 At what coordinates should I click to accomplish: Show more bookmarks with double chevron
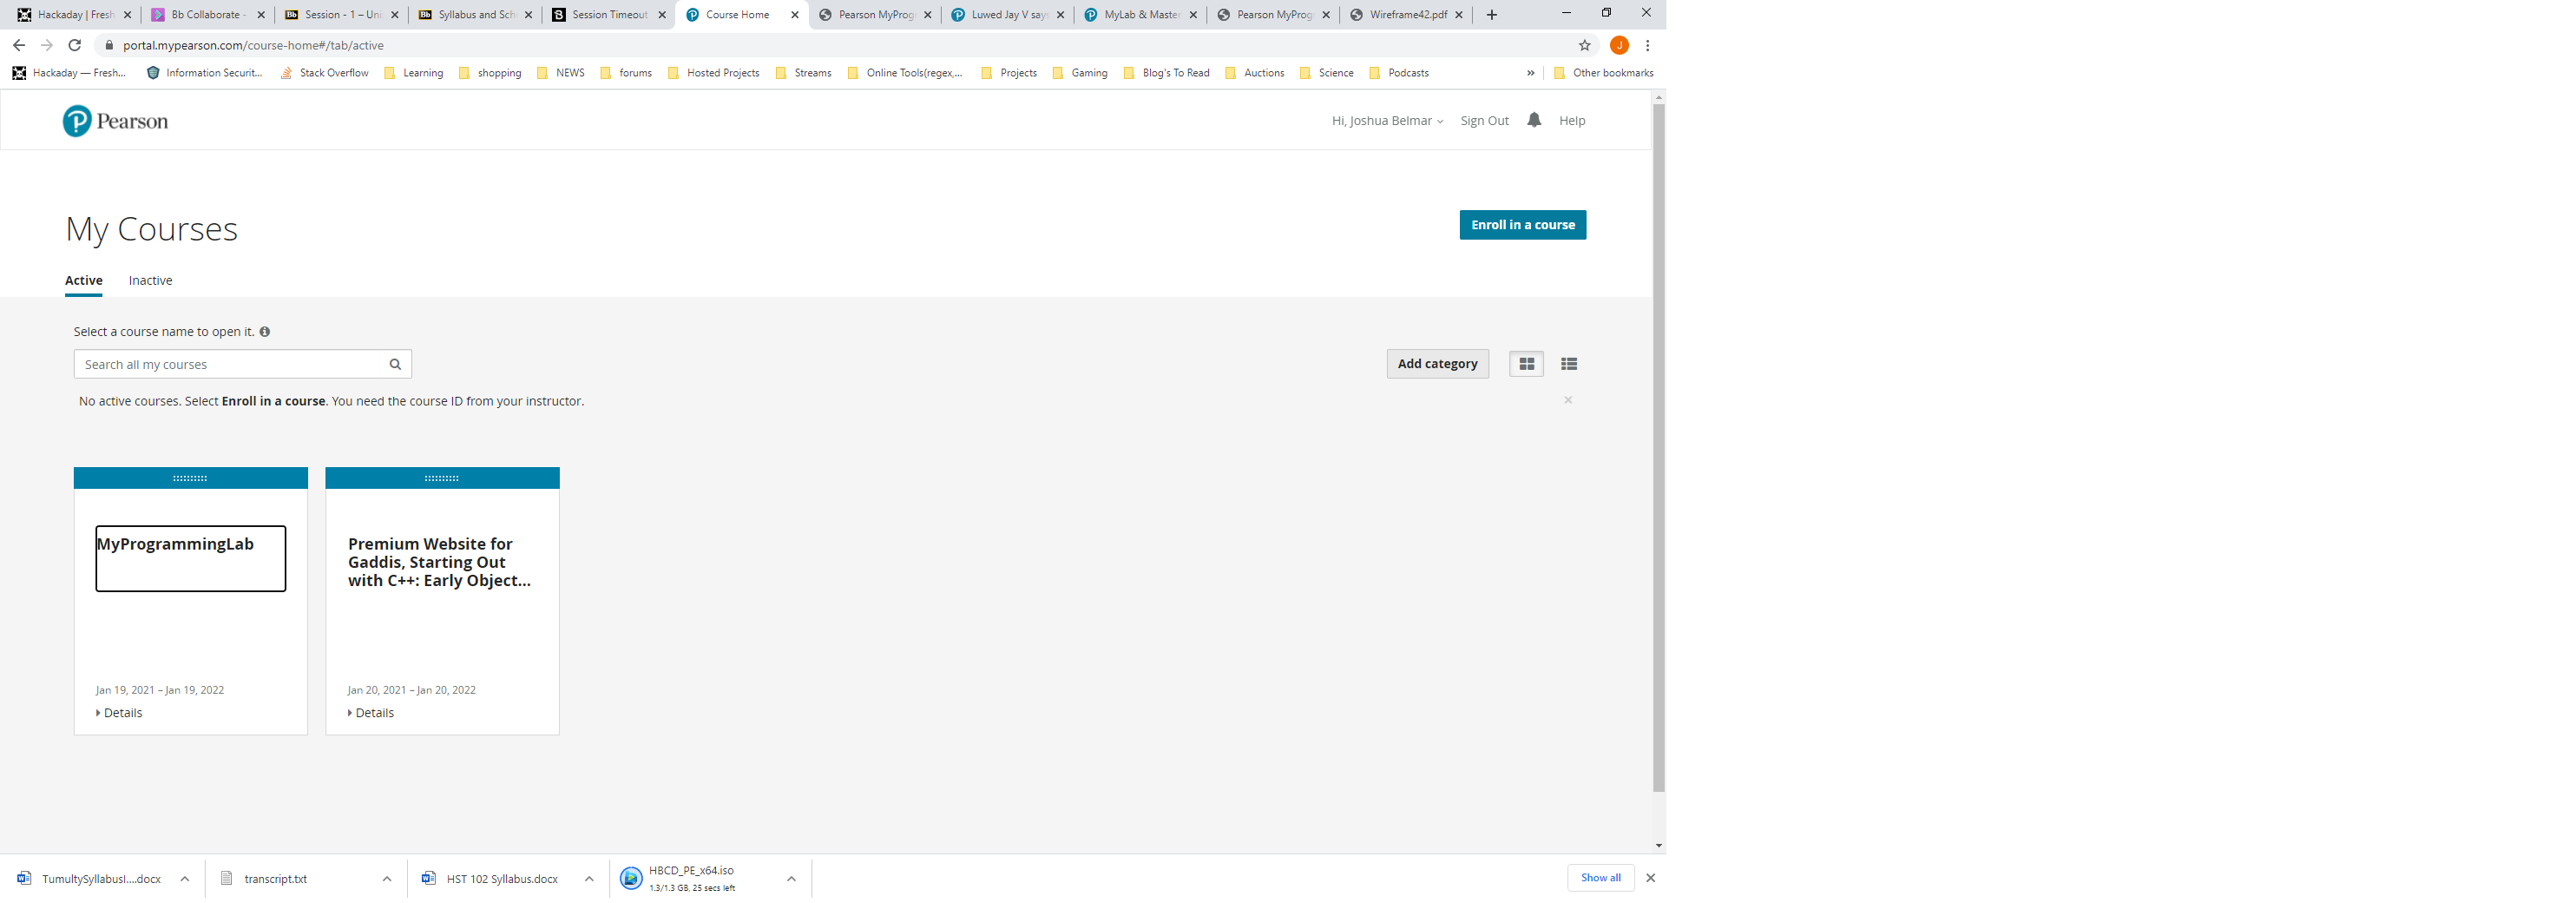(x=1530, y=73)
